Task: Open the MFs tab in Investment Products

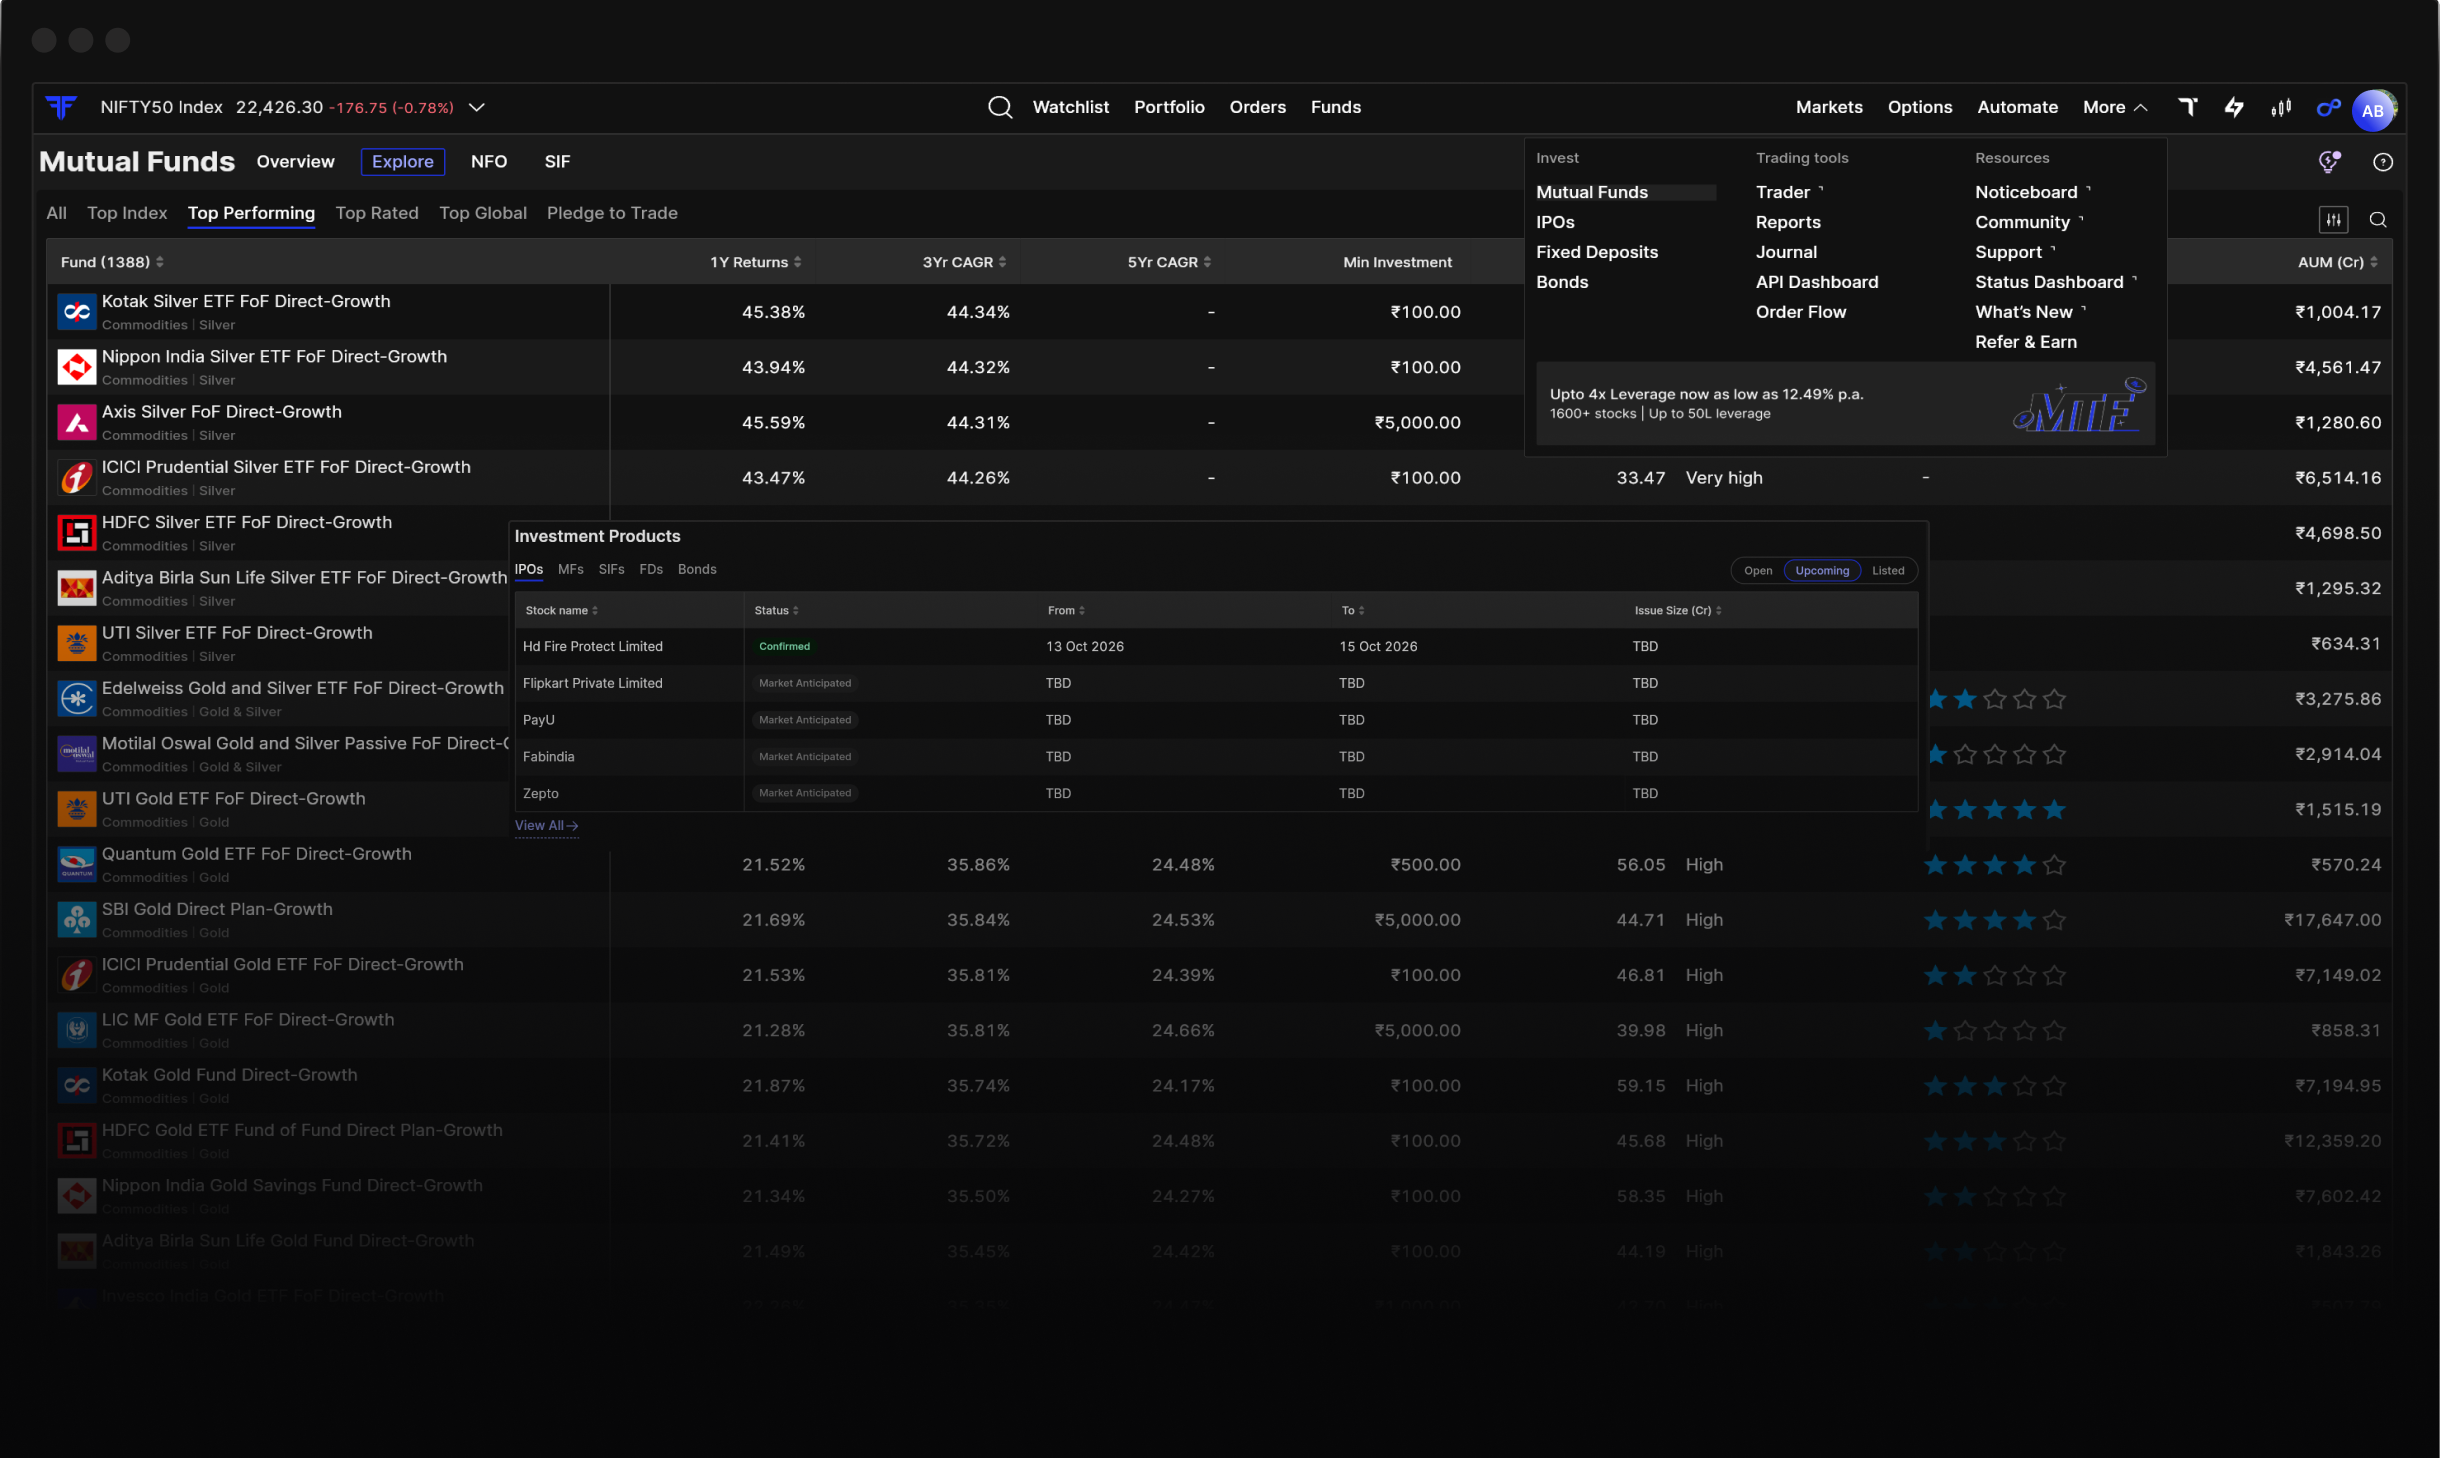Action: (x=570, y=569)
